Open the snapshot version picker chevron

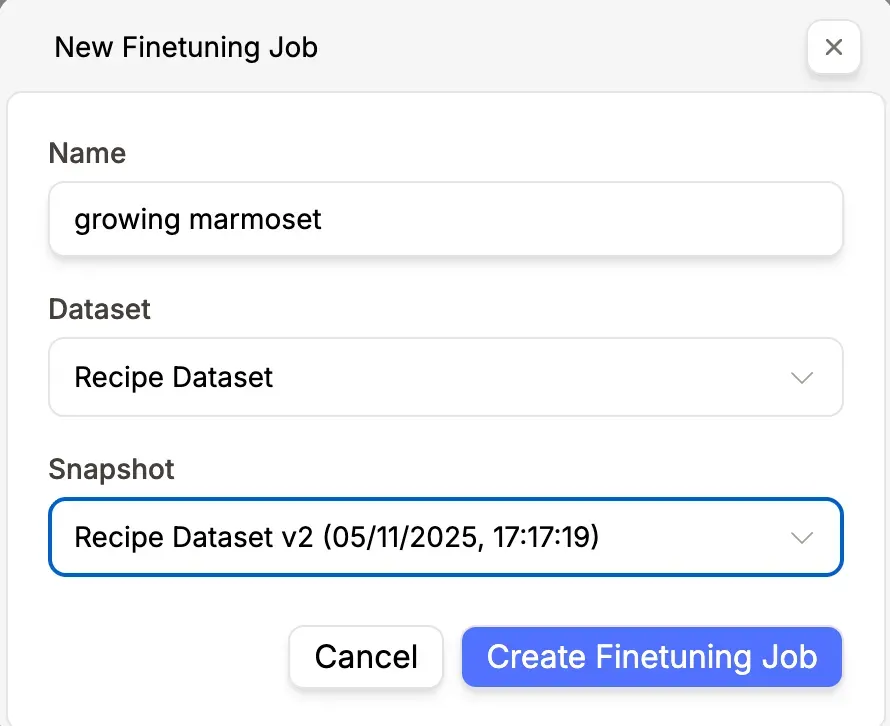(801, 537)
